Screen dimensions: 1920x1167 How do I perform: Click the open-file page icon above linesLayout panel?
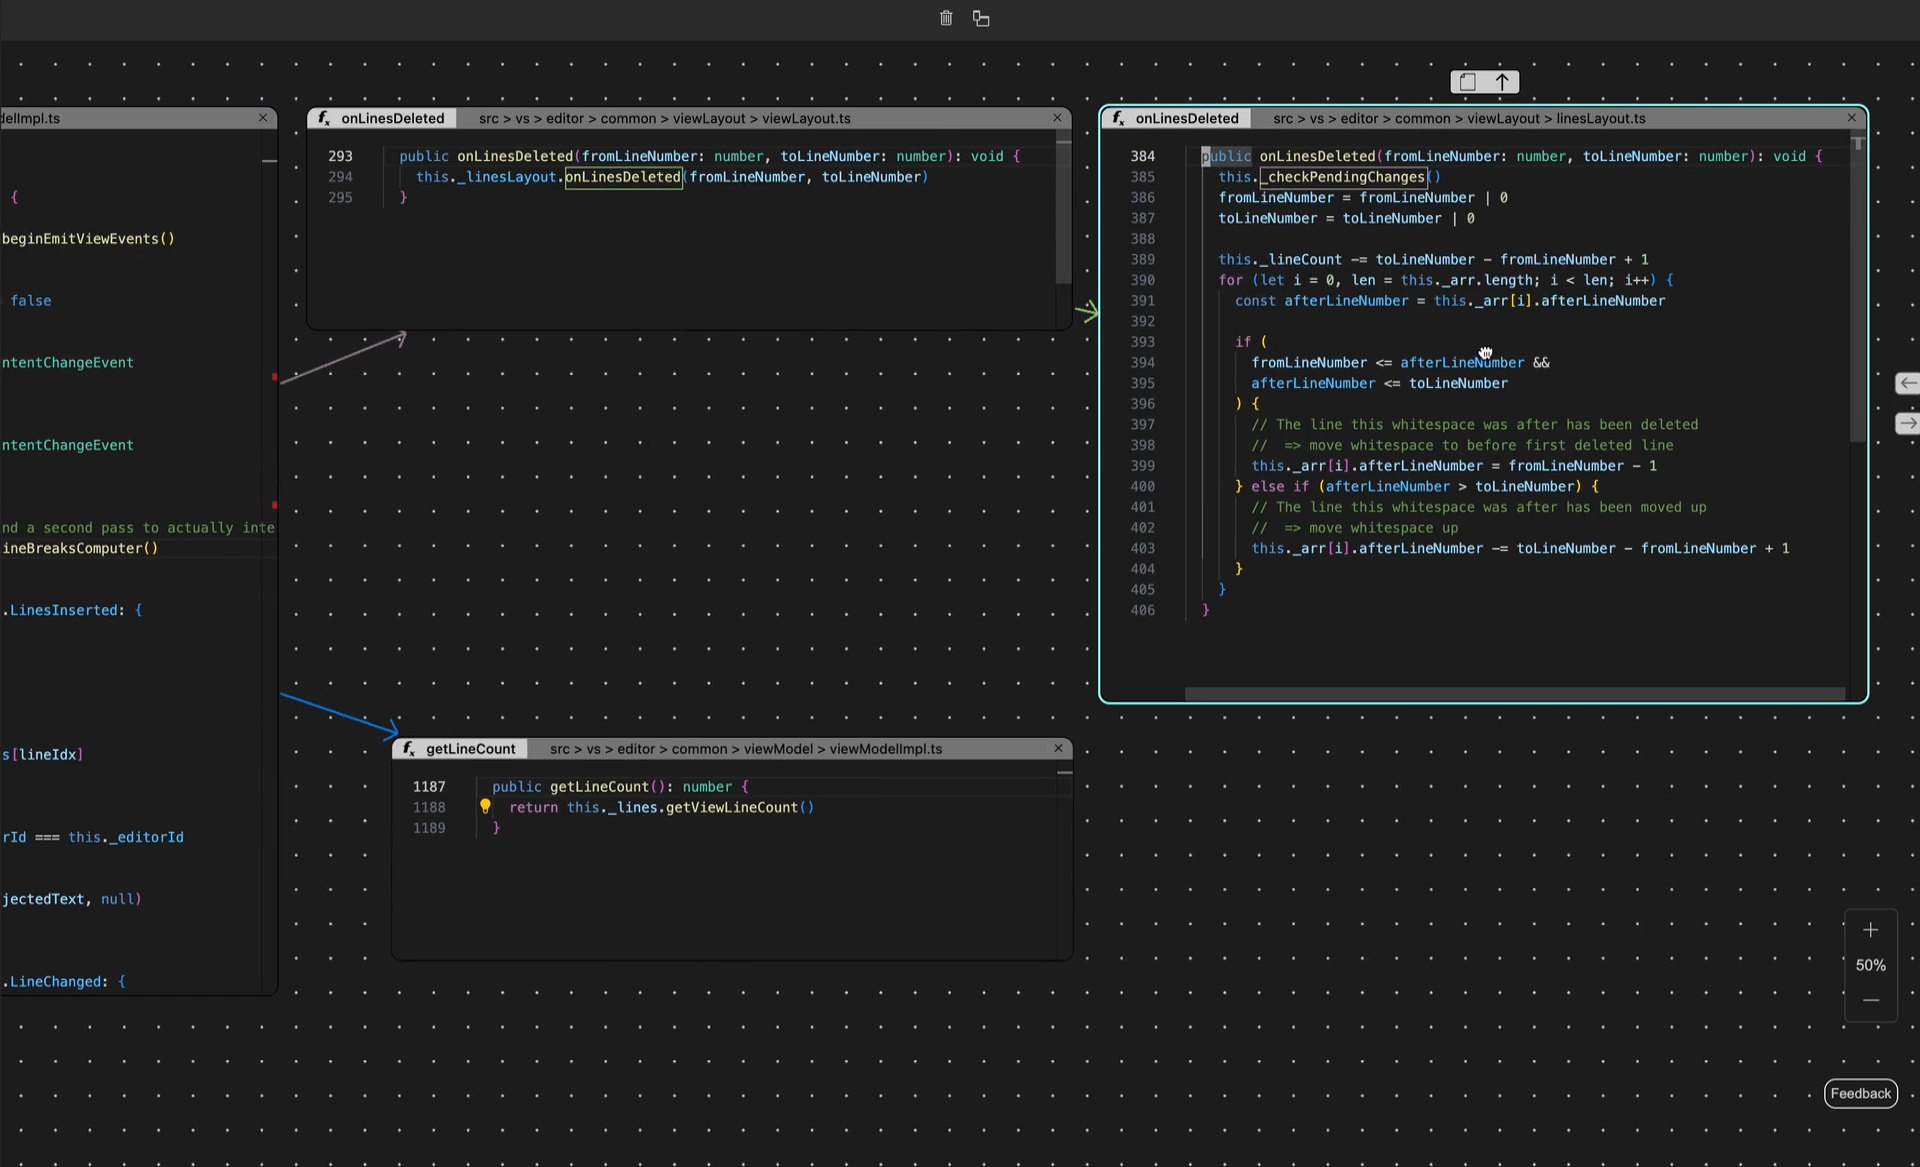coord(1467,82)
